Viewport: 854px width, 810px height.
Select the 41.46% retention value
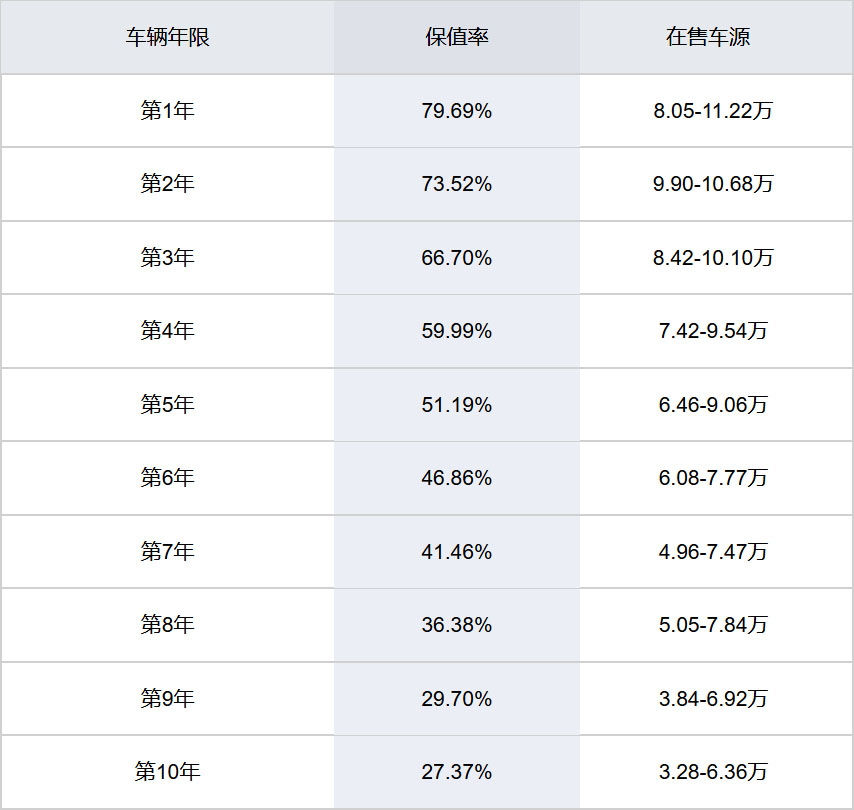pos(456,551)
